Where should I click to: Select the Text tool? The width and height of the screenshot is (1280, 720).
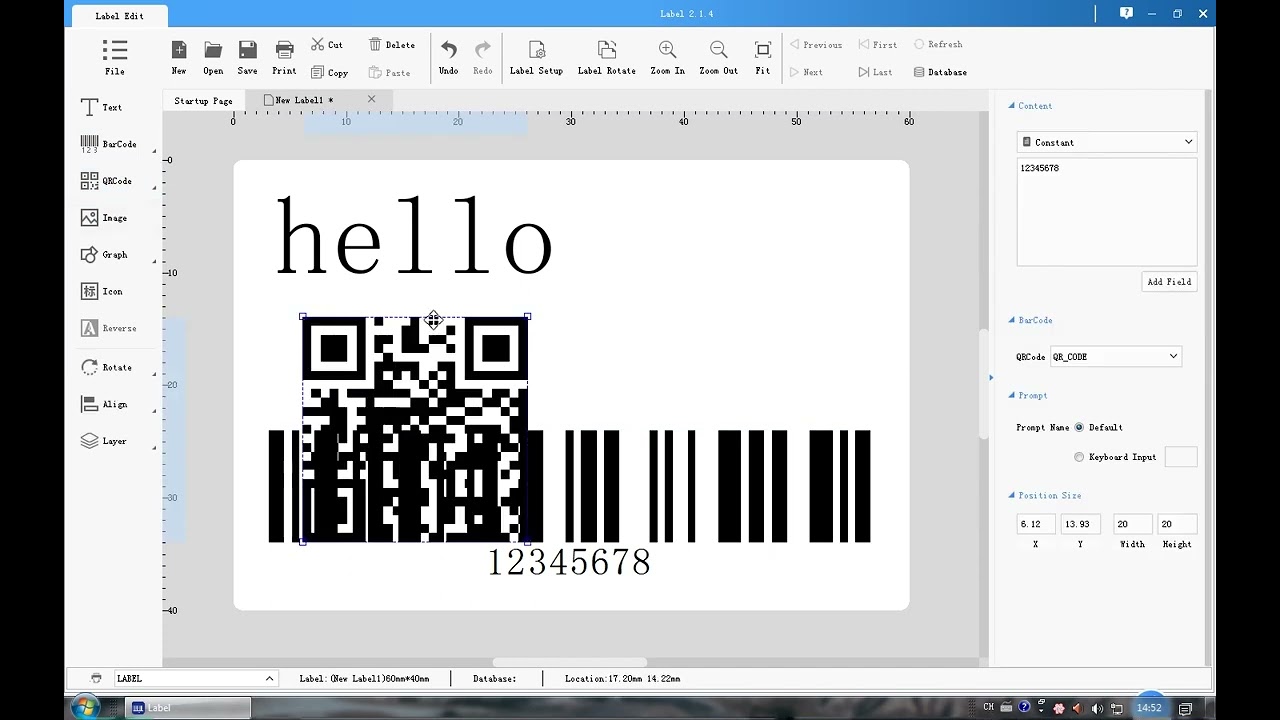point(101,107)
